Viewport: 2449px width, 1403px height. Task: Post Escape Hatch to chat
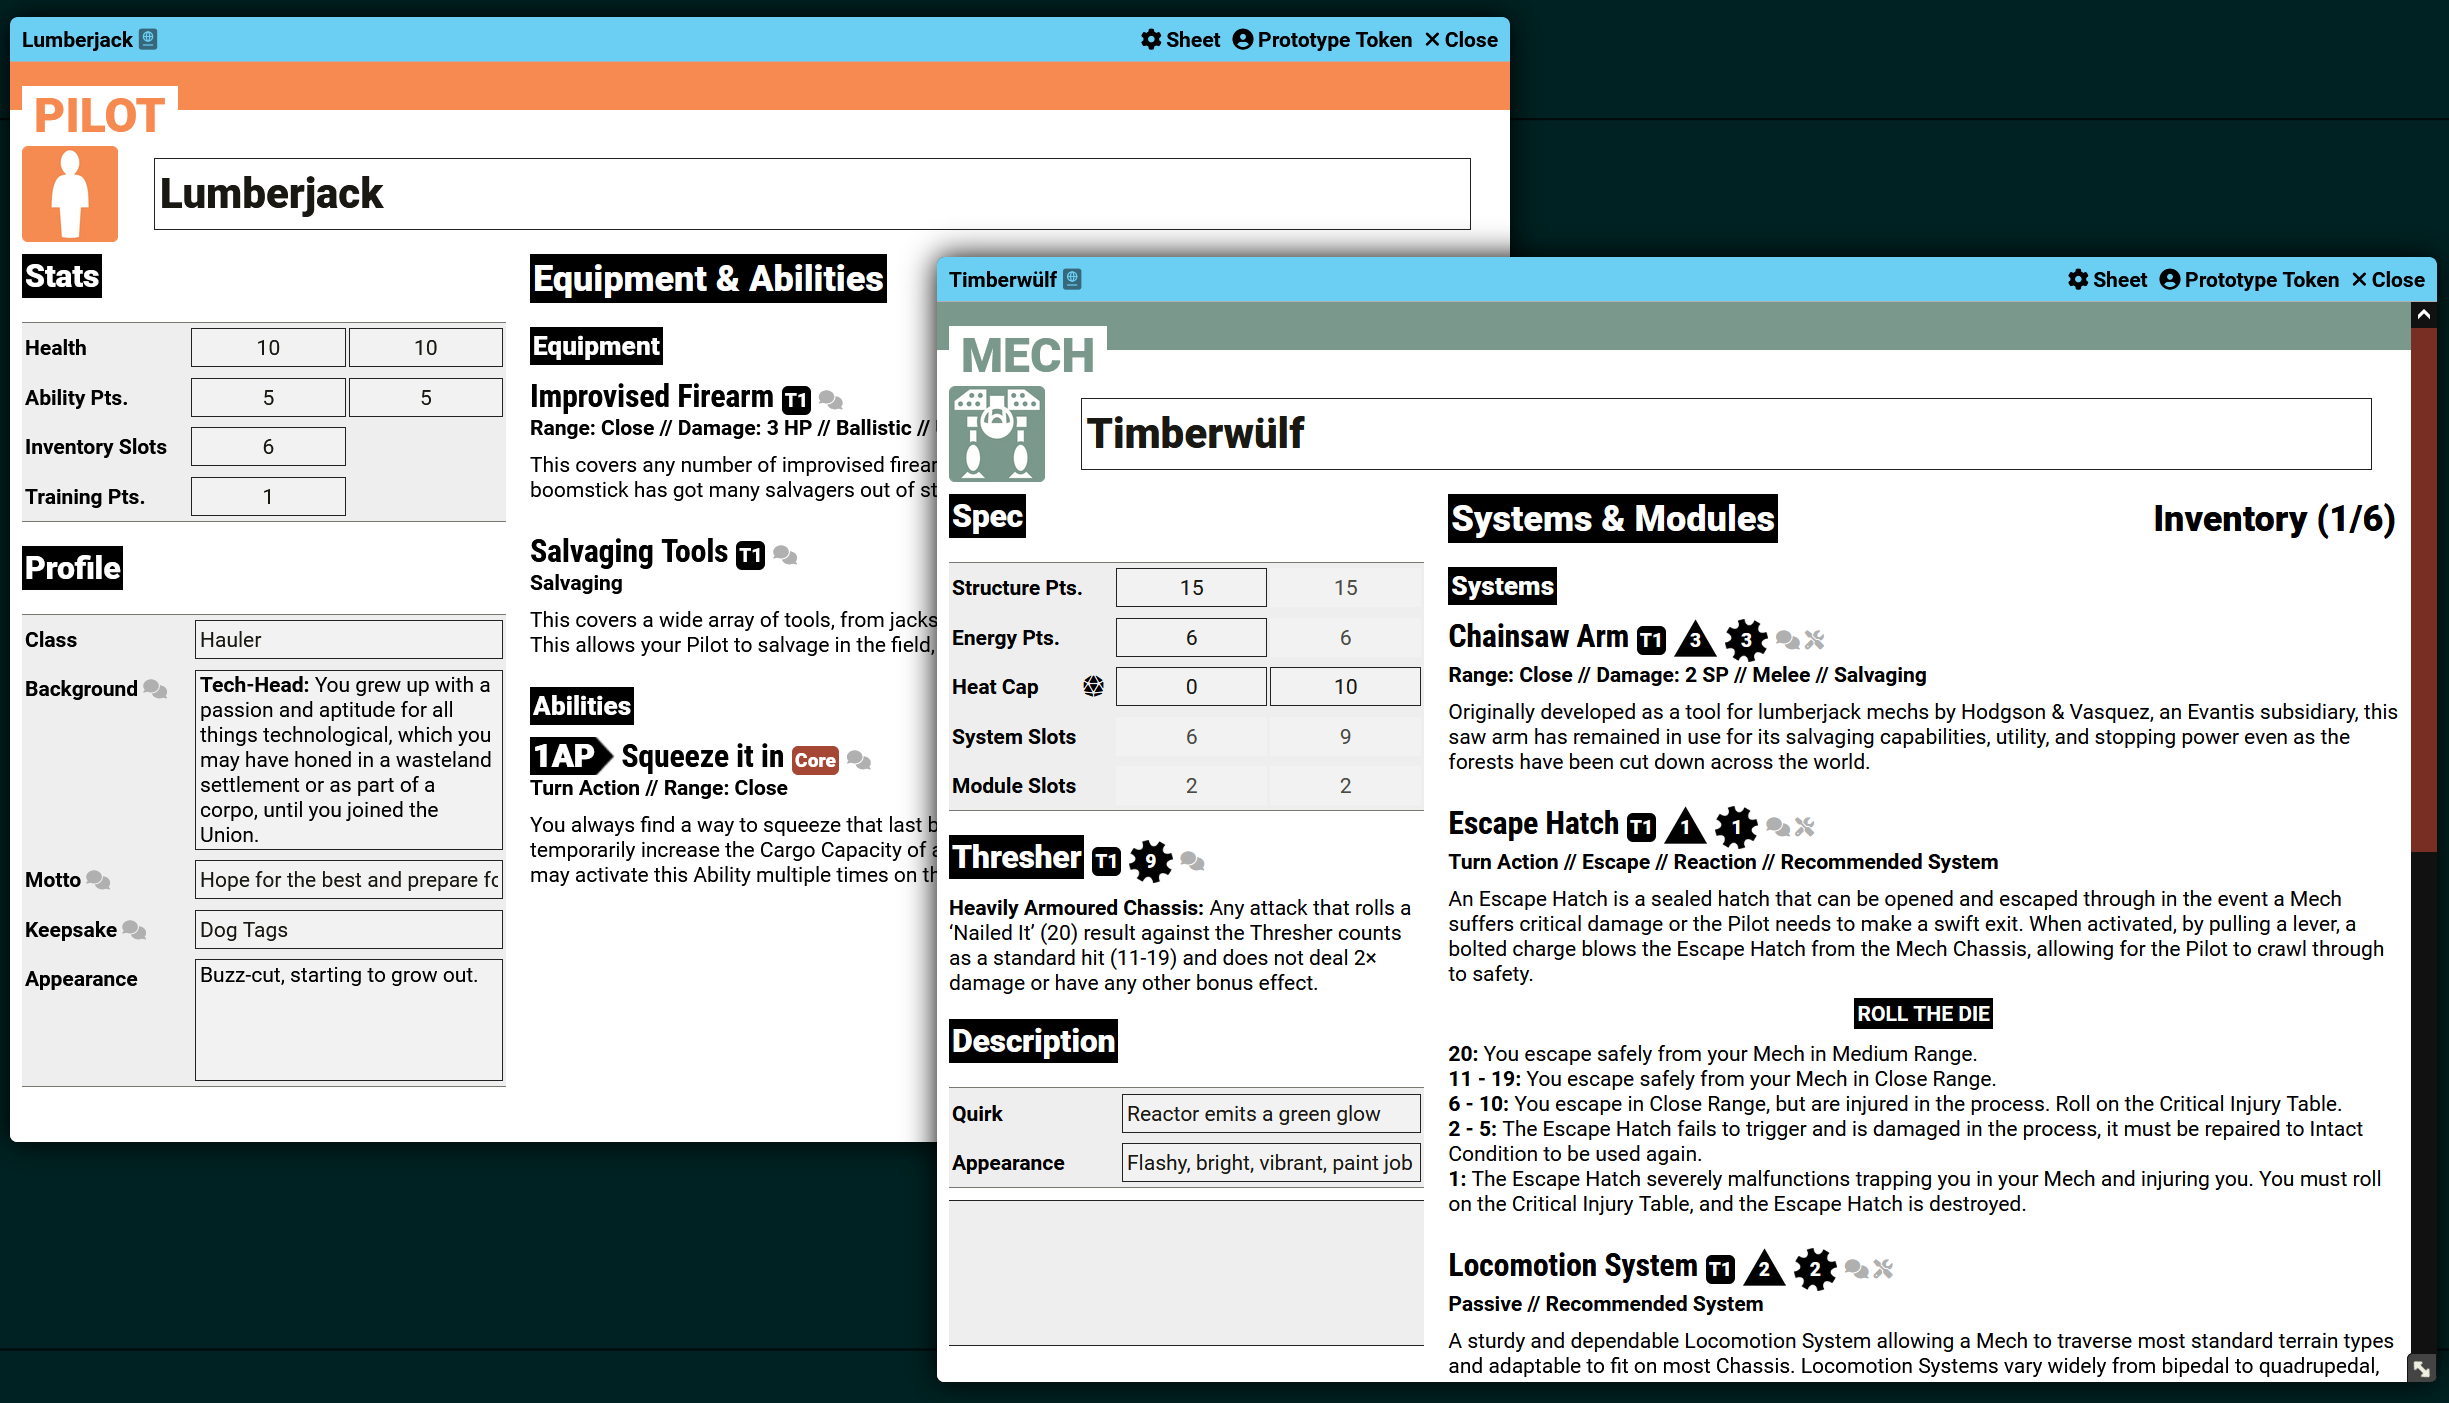pyautogui.click(x=1778, y=827)
